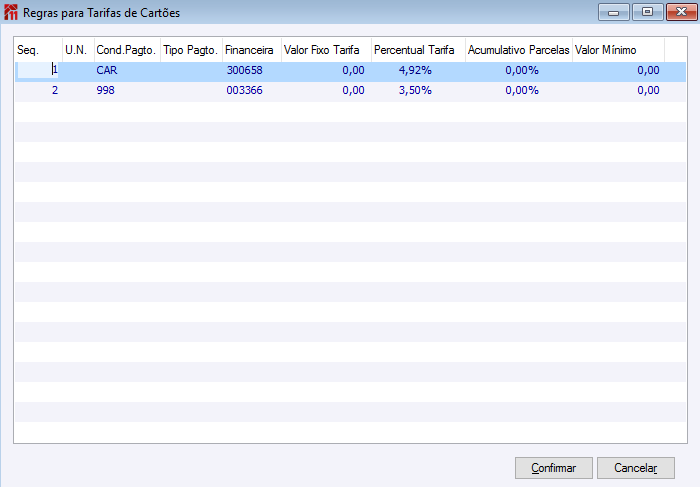Image resolution: width=700 pixels, height=487 pixels.
Task: Maximize the Regras para Tarifas window
Action: pos(647,12)
